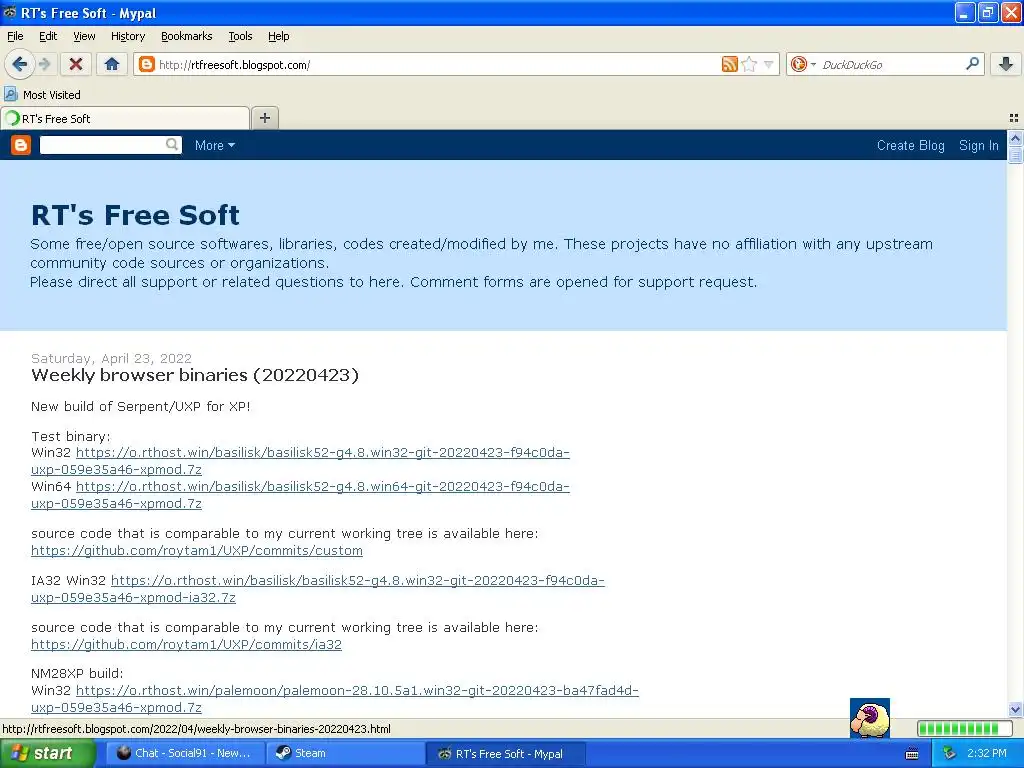Click the Blogger logo in the navbar
The image size is (1024, 768).
point(21,145)
